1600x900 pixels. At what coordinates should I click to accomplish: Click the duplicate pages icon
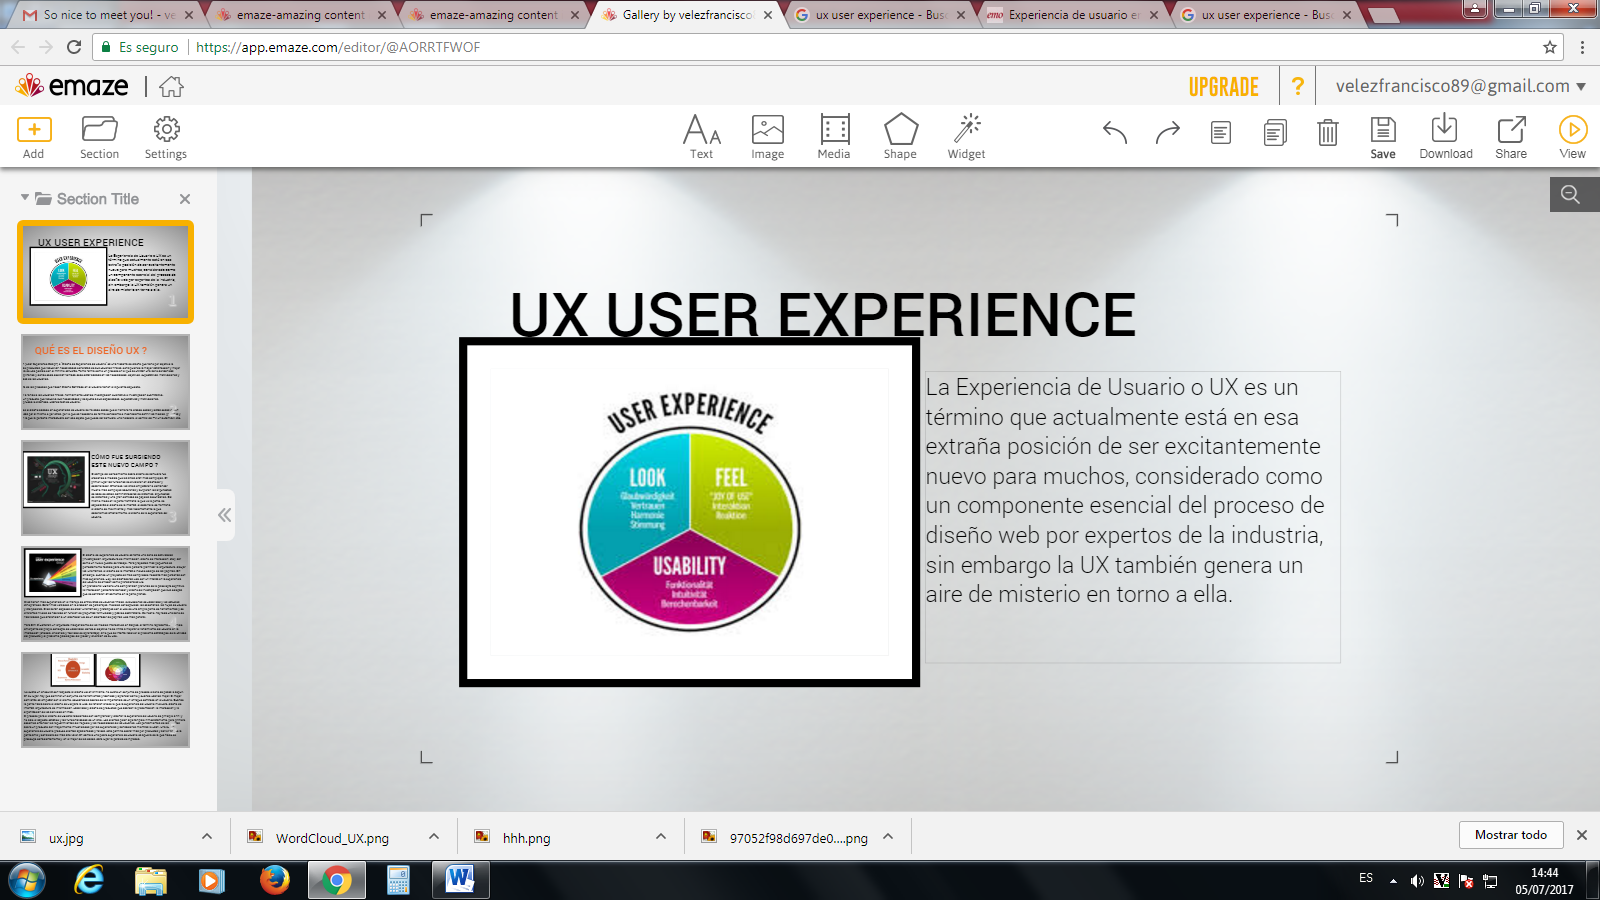(x=1275, y=132)
